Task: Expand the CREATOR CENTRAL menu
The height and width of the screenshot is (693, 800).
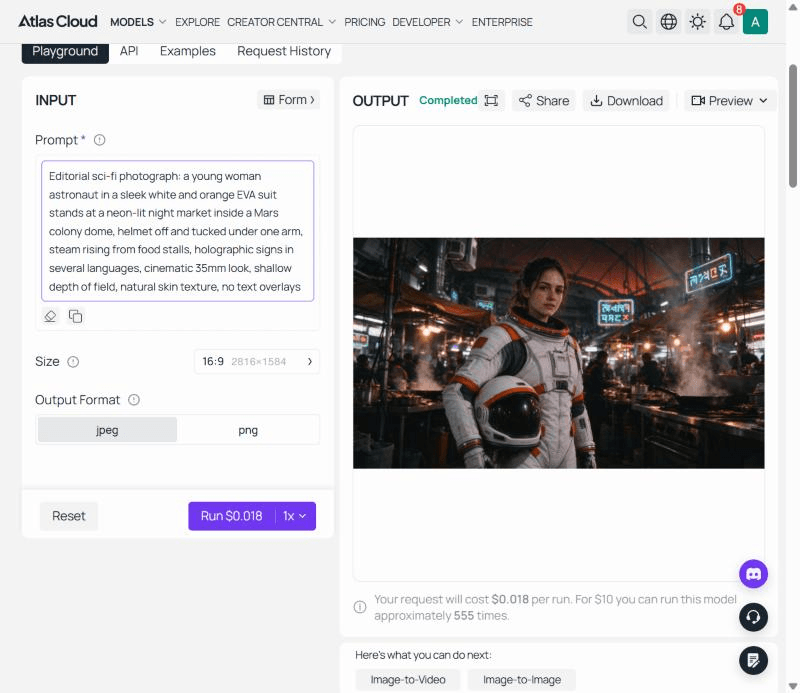Action: click(x=281, y=22)
